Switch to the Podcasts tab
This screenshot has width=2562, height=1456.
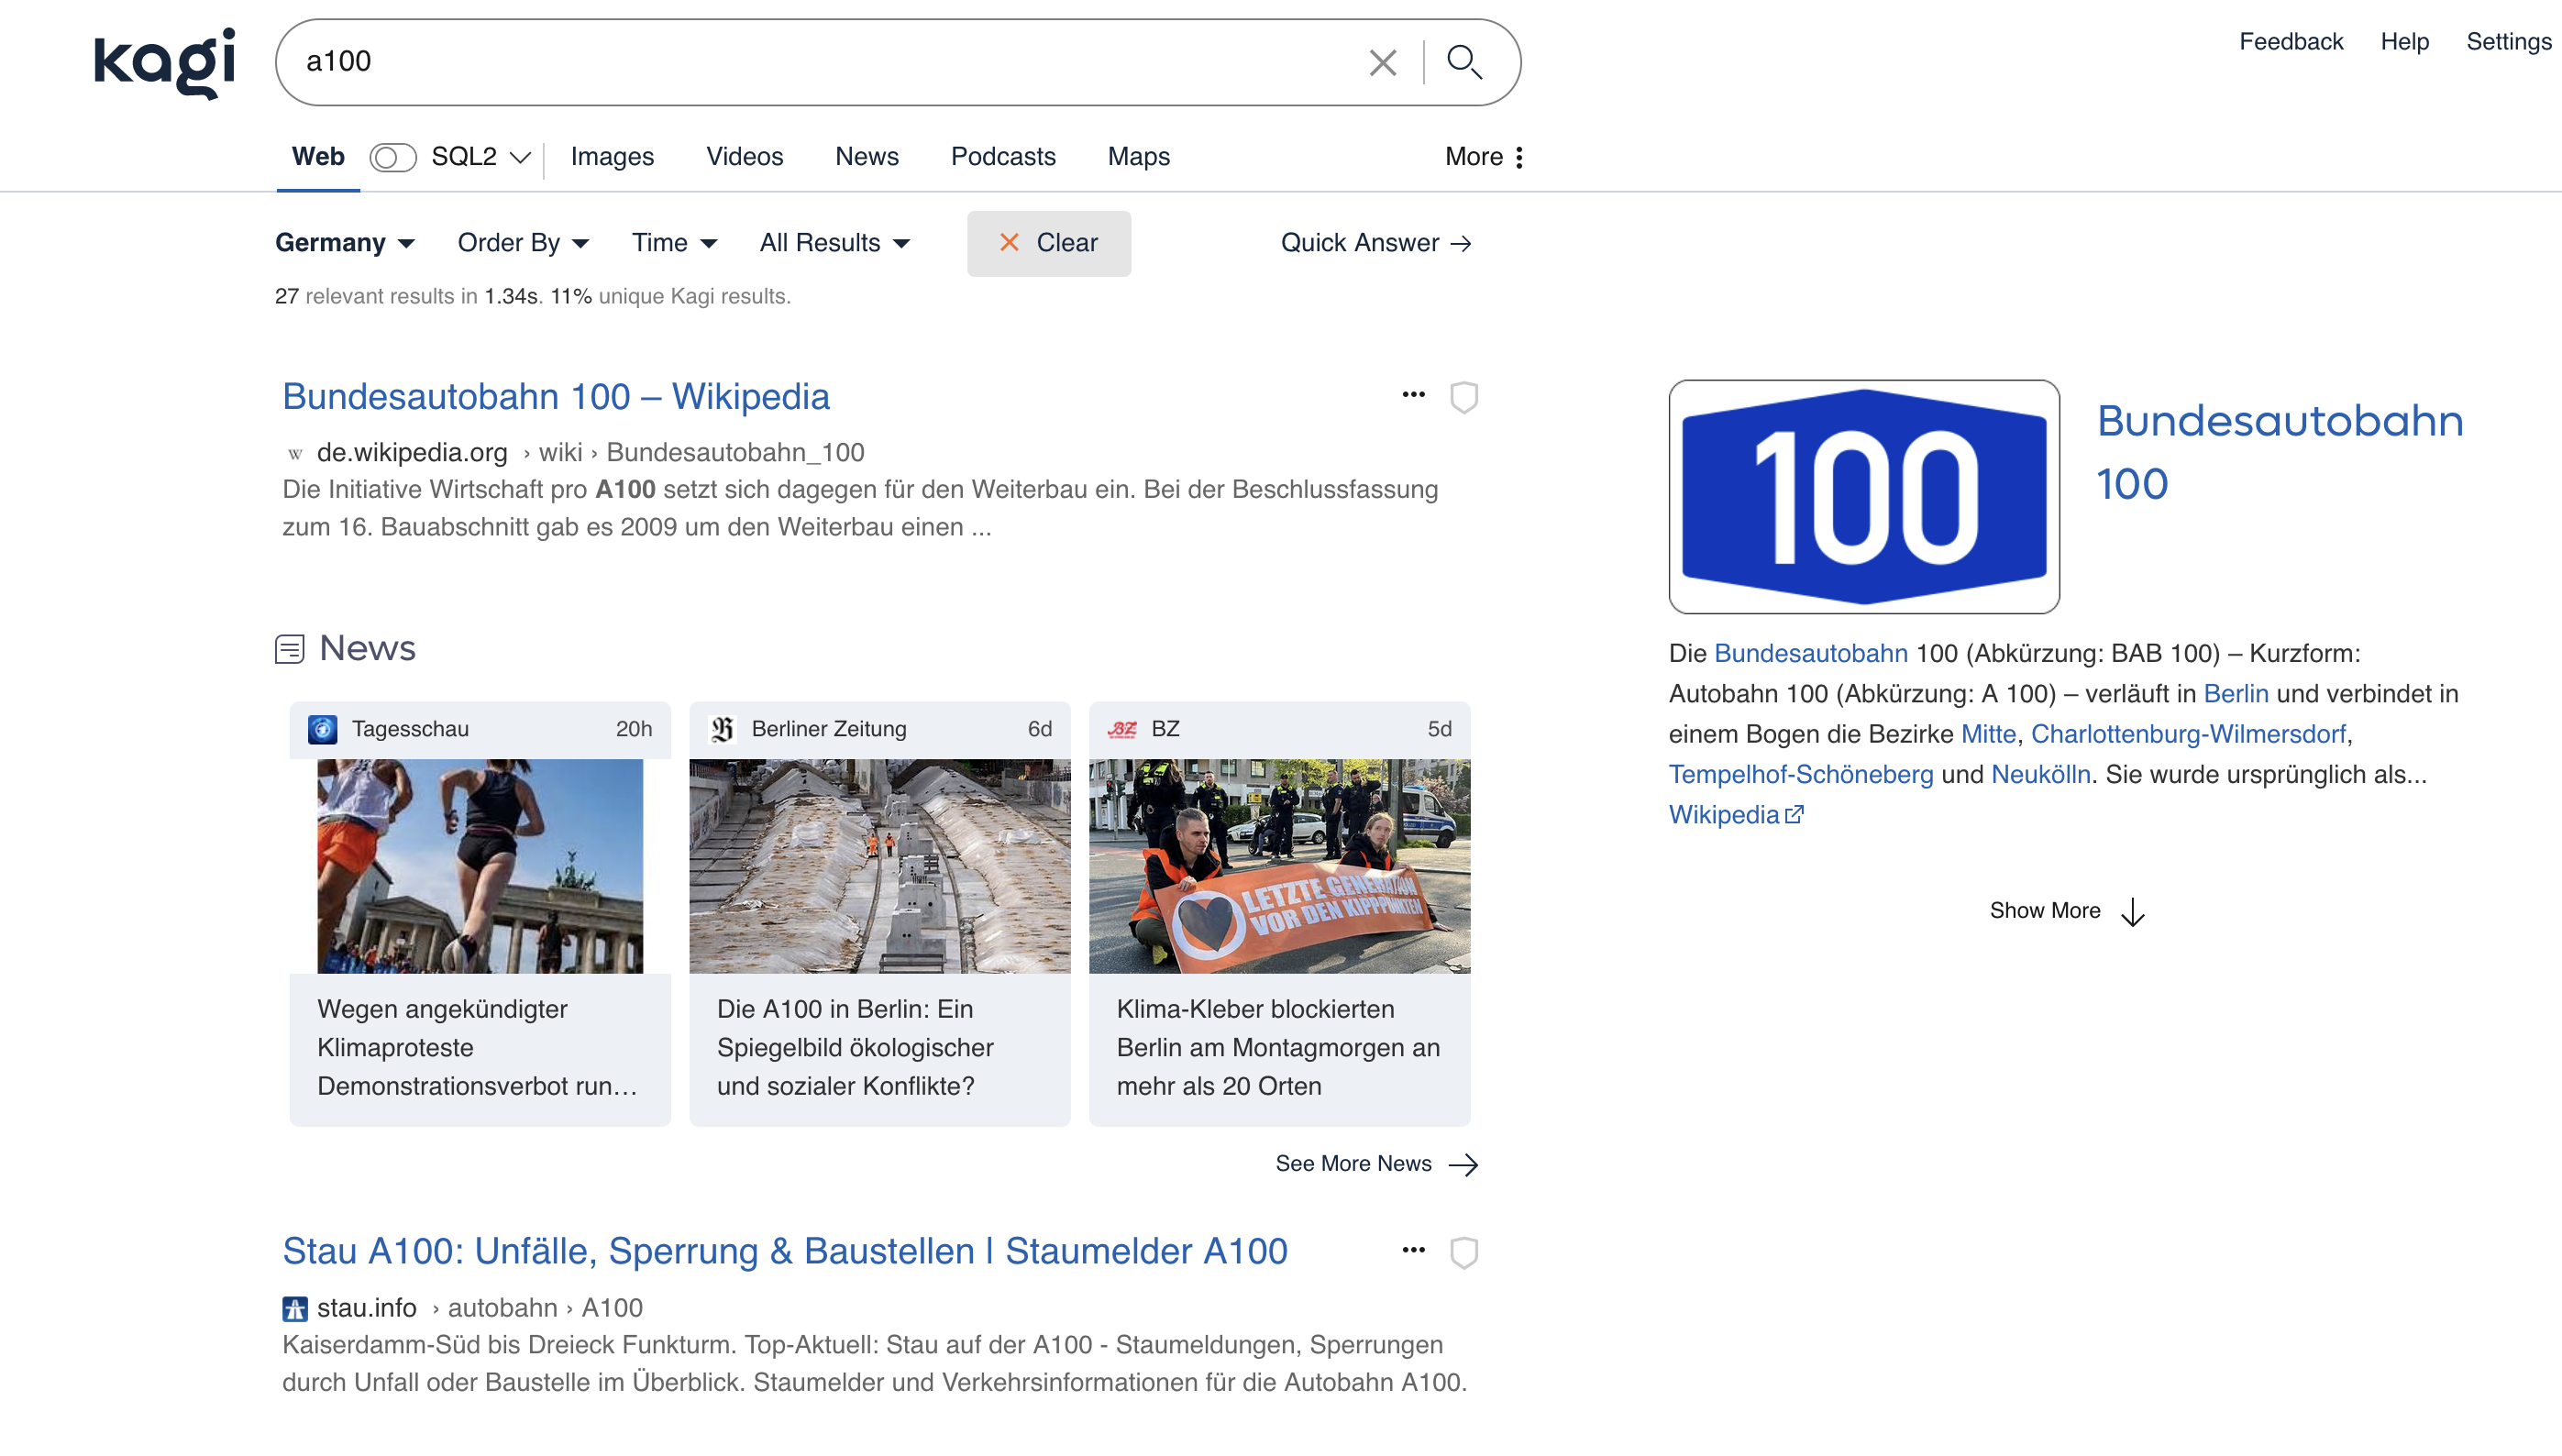click(1002, 157)
